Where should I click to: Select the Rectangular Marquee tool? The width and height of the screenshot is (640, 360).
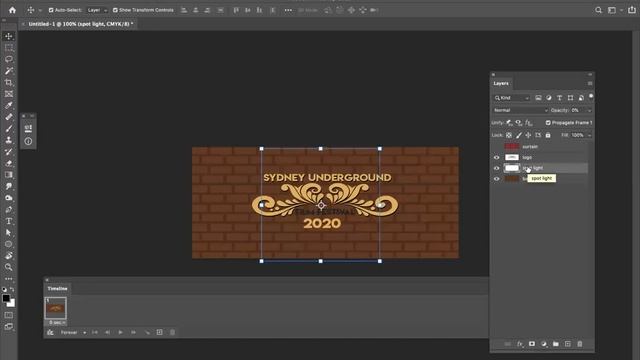[9, 48]
